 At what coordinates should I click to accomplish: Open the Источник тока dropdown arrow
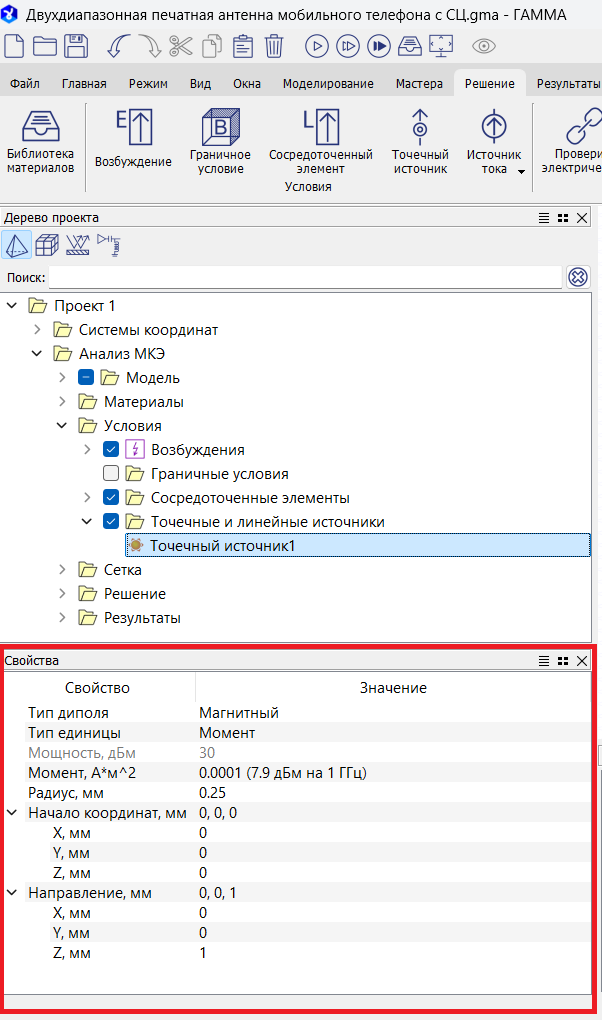[x=521, y=171]
